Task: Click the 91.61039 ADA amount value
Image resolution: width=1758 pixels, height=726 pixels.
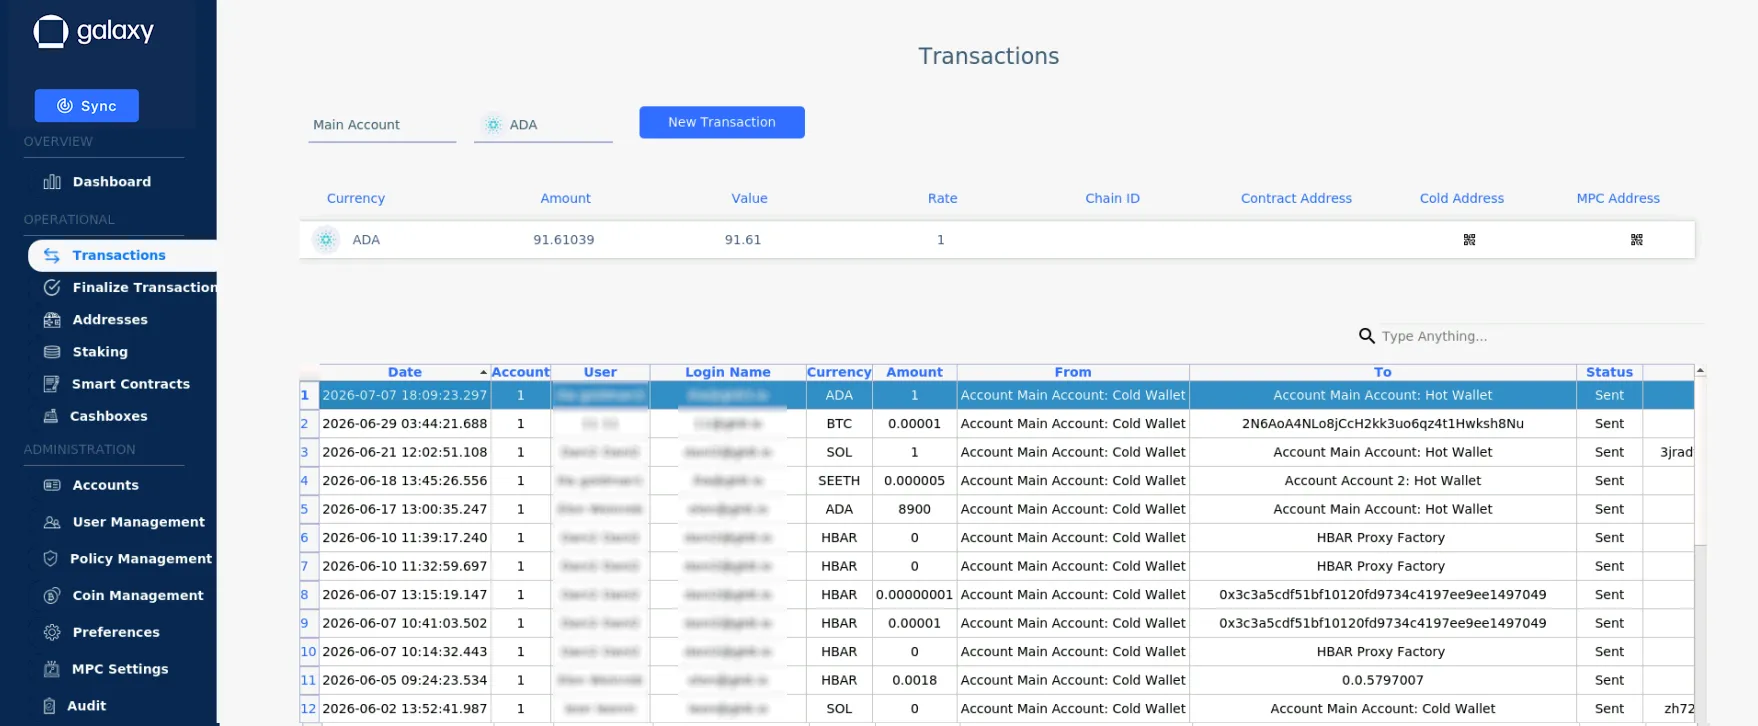Action: pyautogui.click(x=564, y=240)
